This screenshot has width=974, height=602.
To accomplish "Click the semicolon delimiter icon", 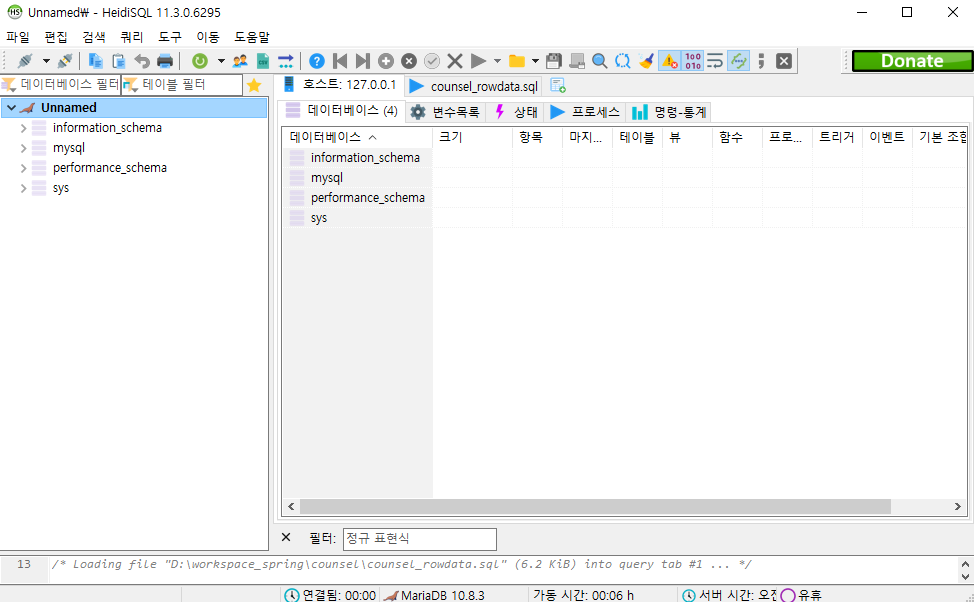I will click(x=762, y=61).
